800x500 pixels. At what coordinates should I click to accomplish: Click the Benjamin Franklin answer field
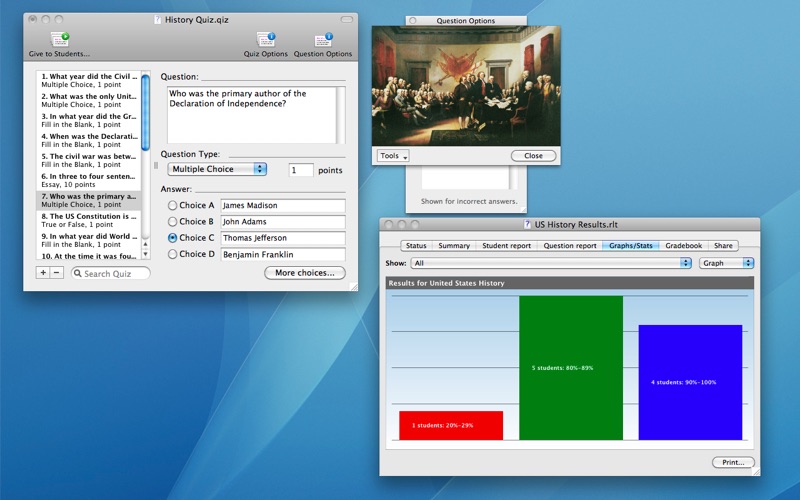283,254
